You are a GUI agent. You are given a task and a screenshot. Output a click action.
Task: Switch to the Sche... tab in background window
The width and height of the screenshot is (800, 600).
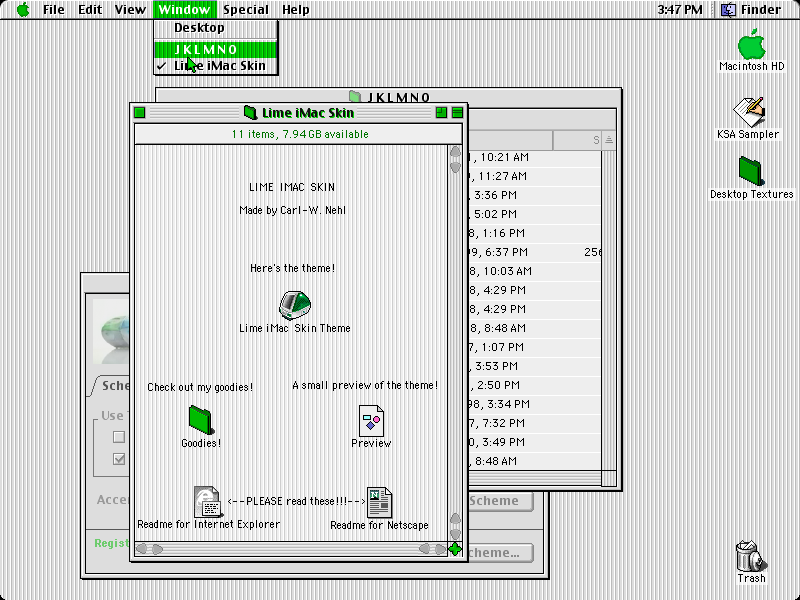click(113, 386)
